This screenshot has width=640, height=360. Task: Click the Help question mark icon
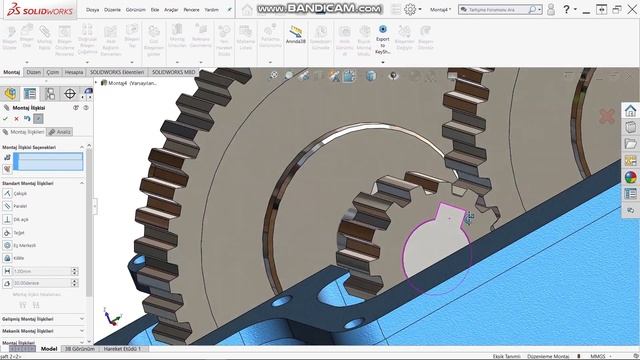566,9
